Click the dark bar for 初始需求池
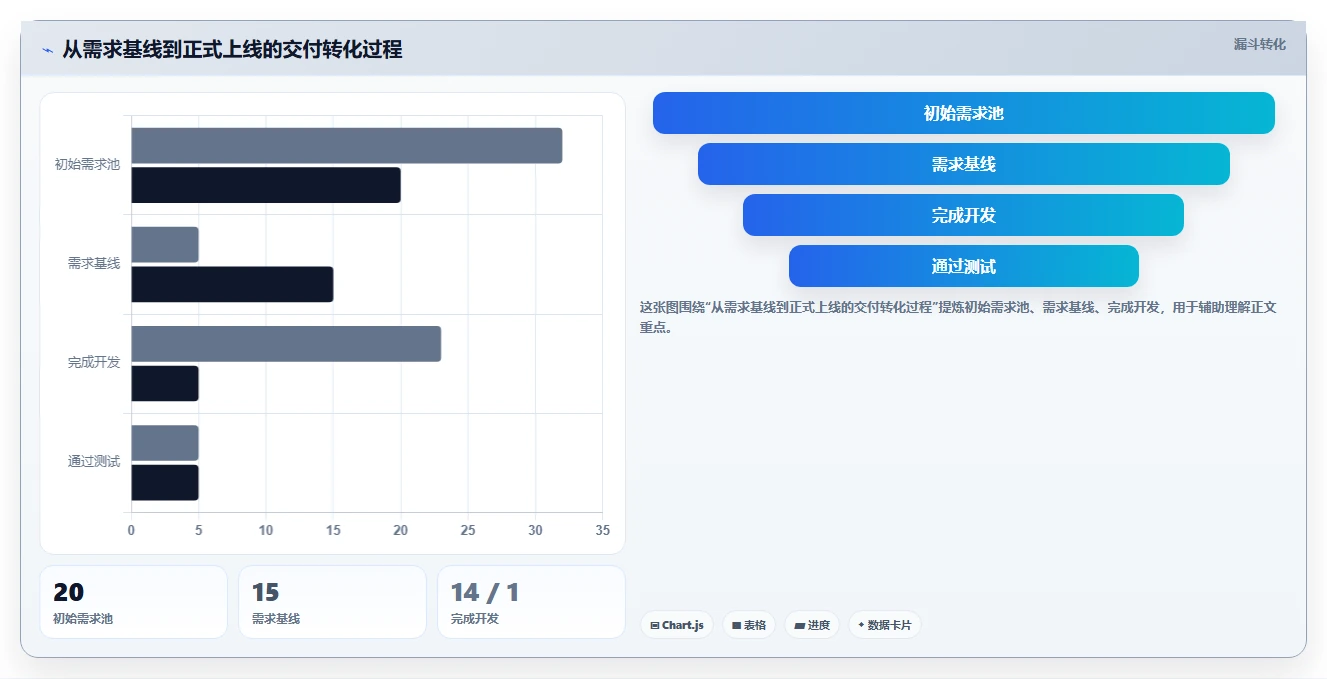The image size is (1327, 679). (266, 185)
